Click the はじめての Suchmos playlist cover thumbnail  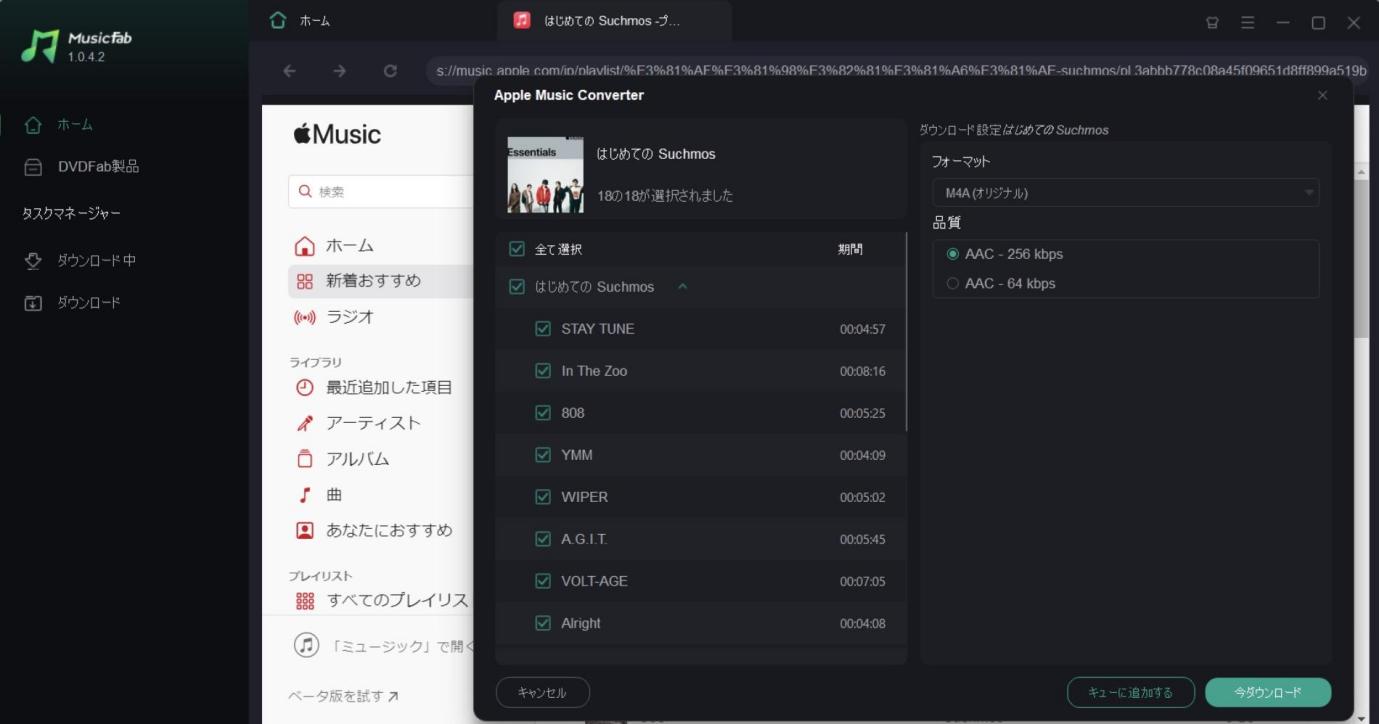pyautogui.click(x=545, y=175)
